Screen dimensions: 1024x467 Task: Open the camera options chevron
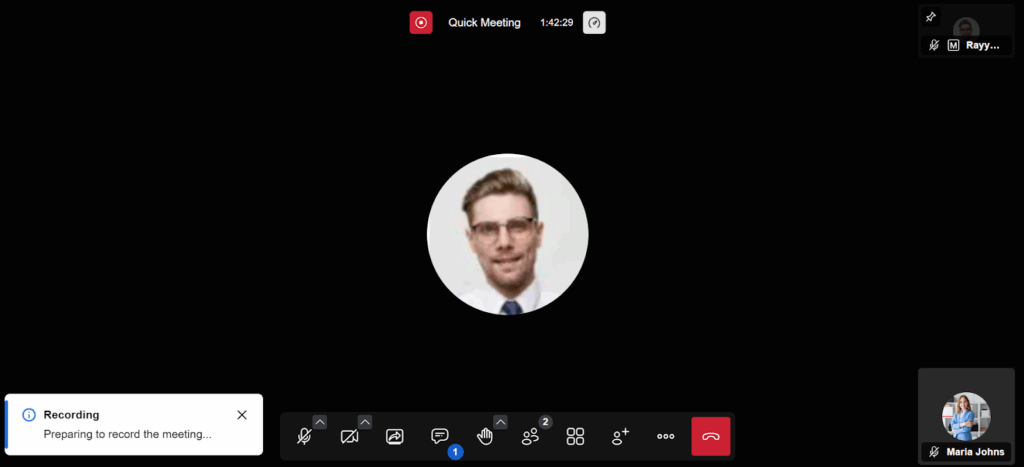365,422
